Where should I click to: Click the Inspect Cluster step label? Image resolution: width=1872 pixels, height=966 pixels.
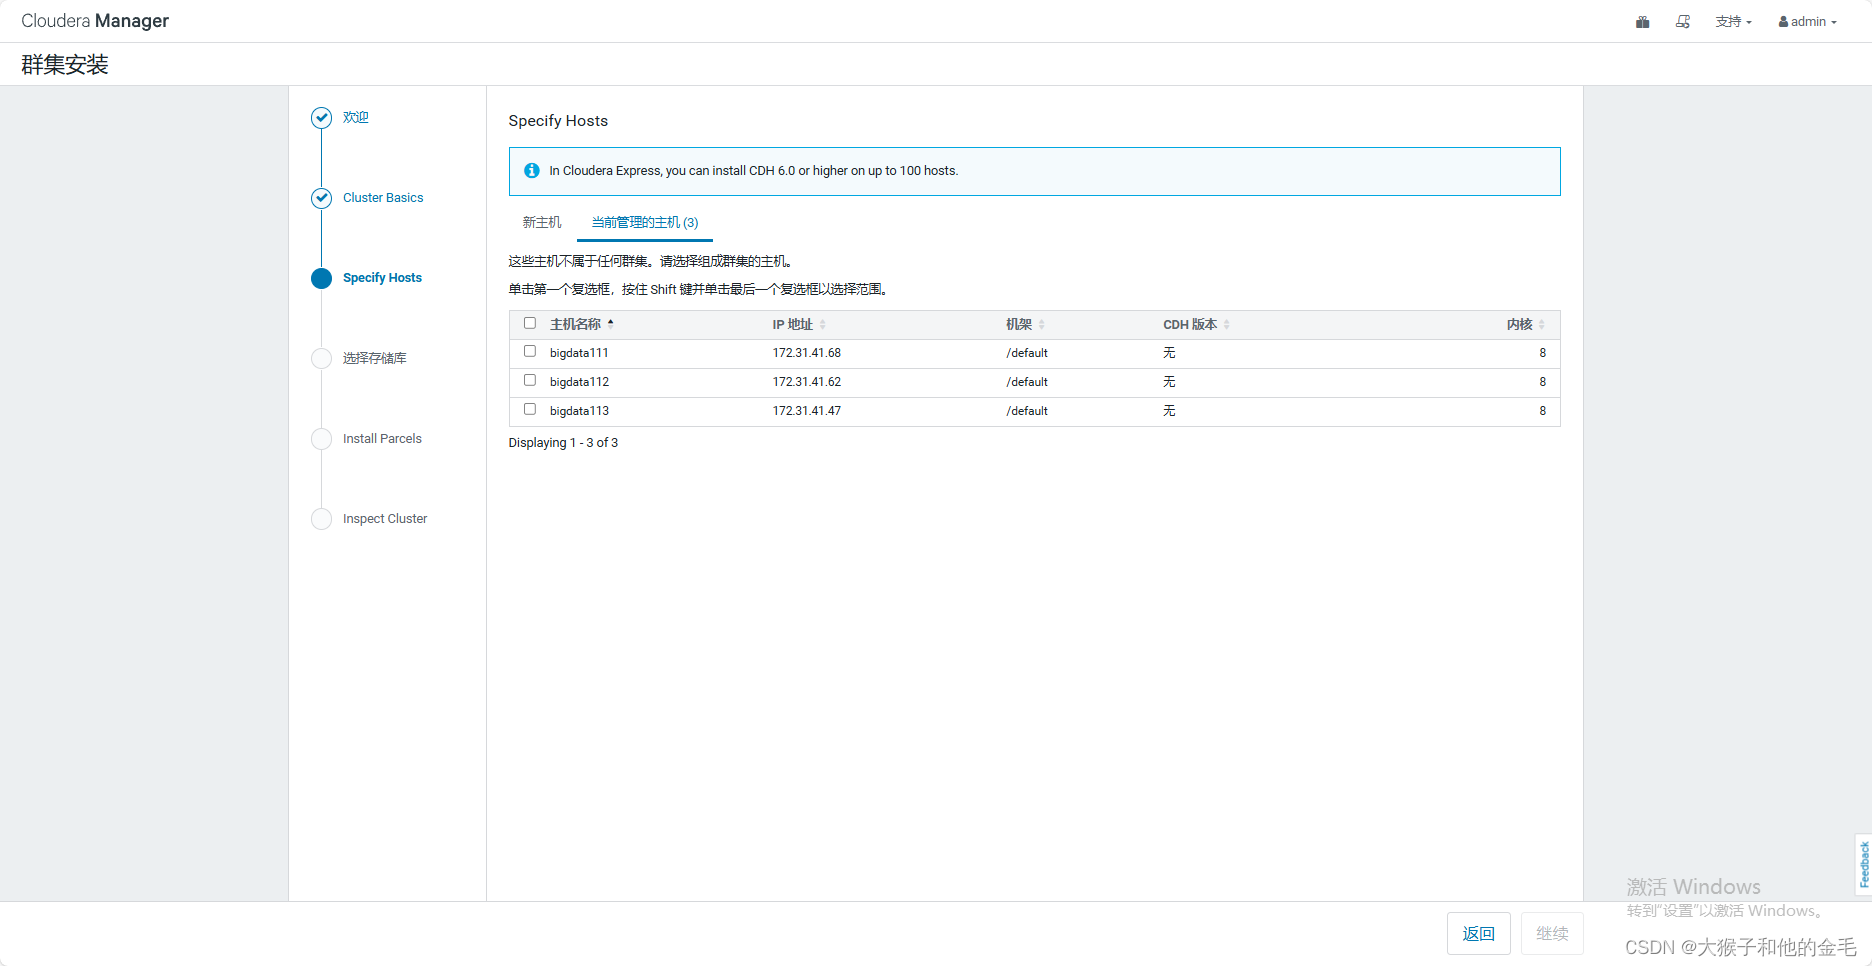coord(385,519)
